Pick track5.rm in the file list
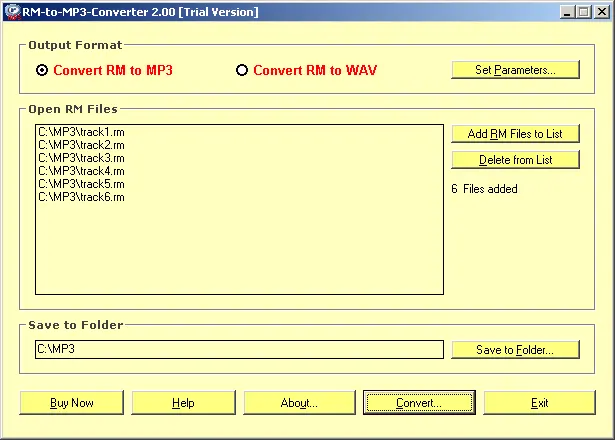Screen dimensions: 615x440 (81, 184)
